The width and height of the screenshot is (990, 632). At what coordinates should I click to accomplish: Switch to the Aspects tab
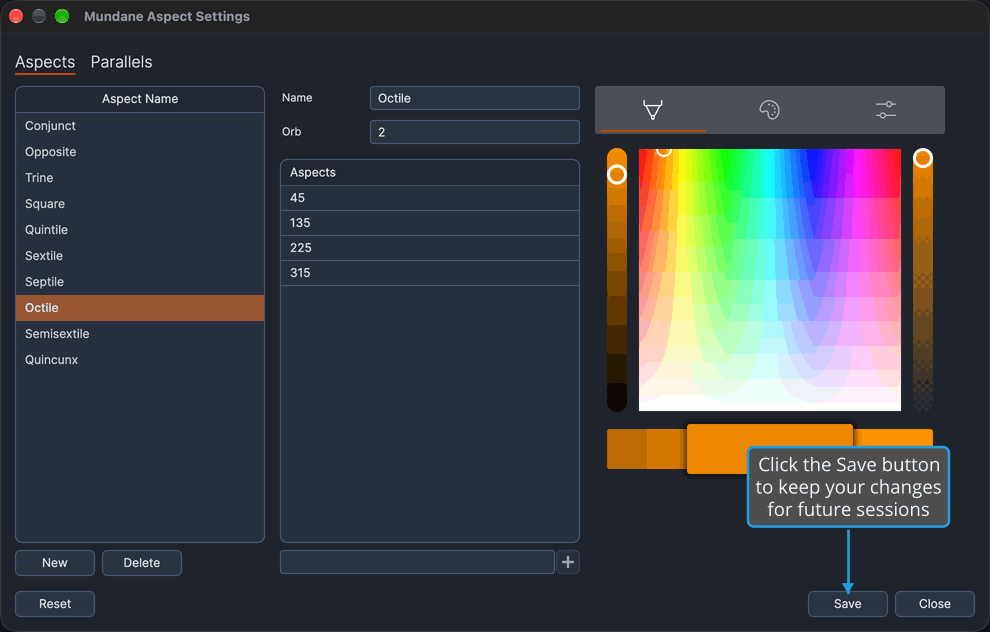coord(45,62)
